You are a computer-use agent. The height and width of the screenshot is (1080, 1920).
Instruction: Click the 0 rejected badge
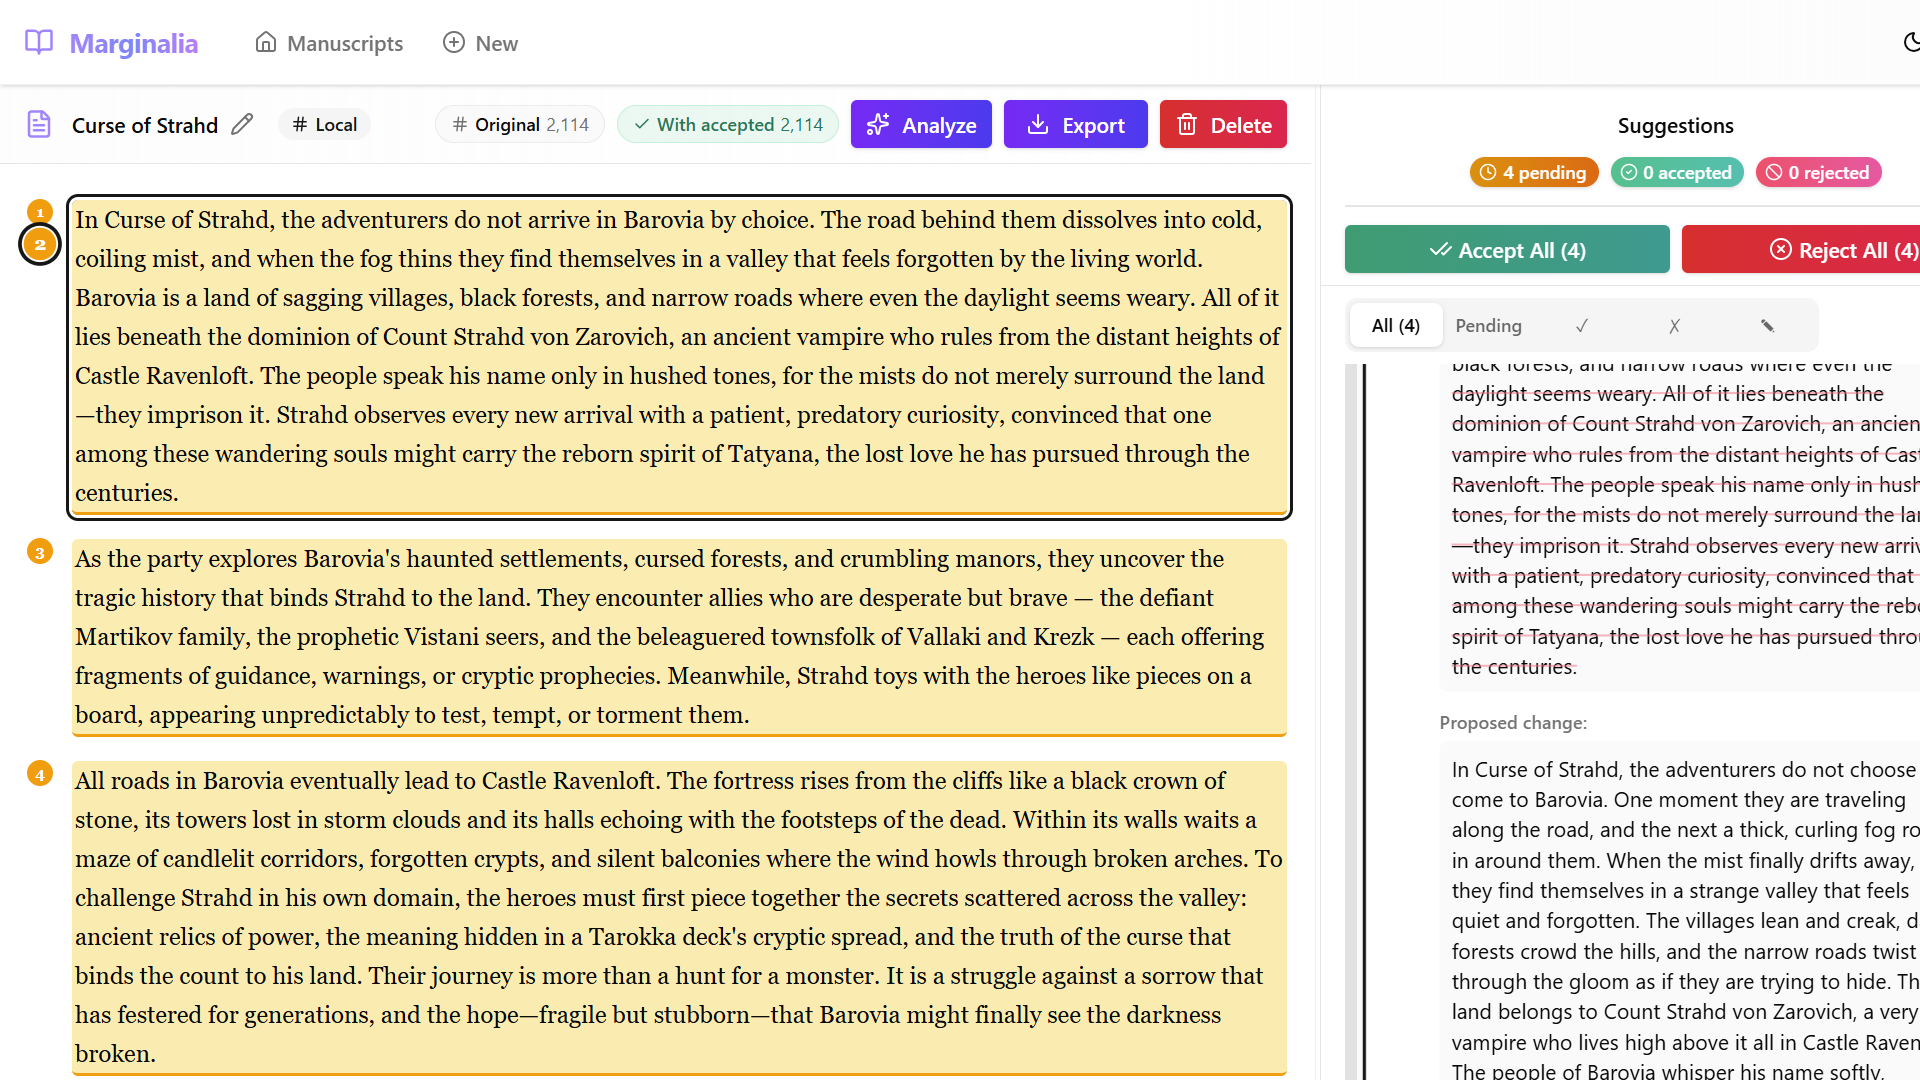1818,172
